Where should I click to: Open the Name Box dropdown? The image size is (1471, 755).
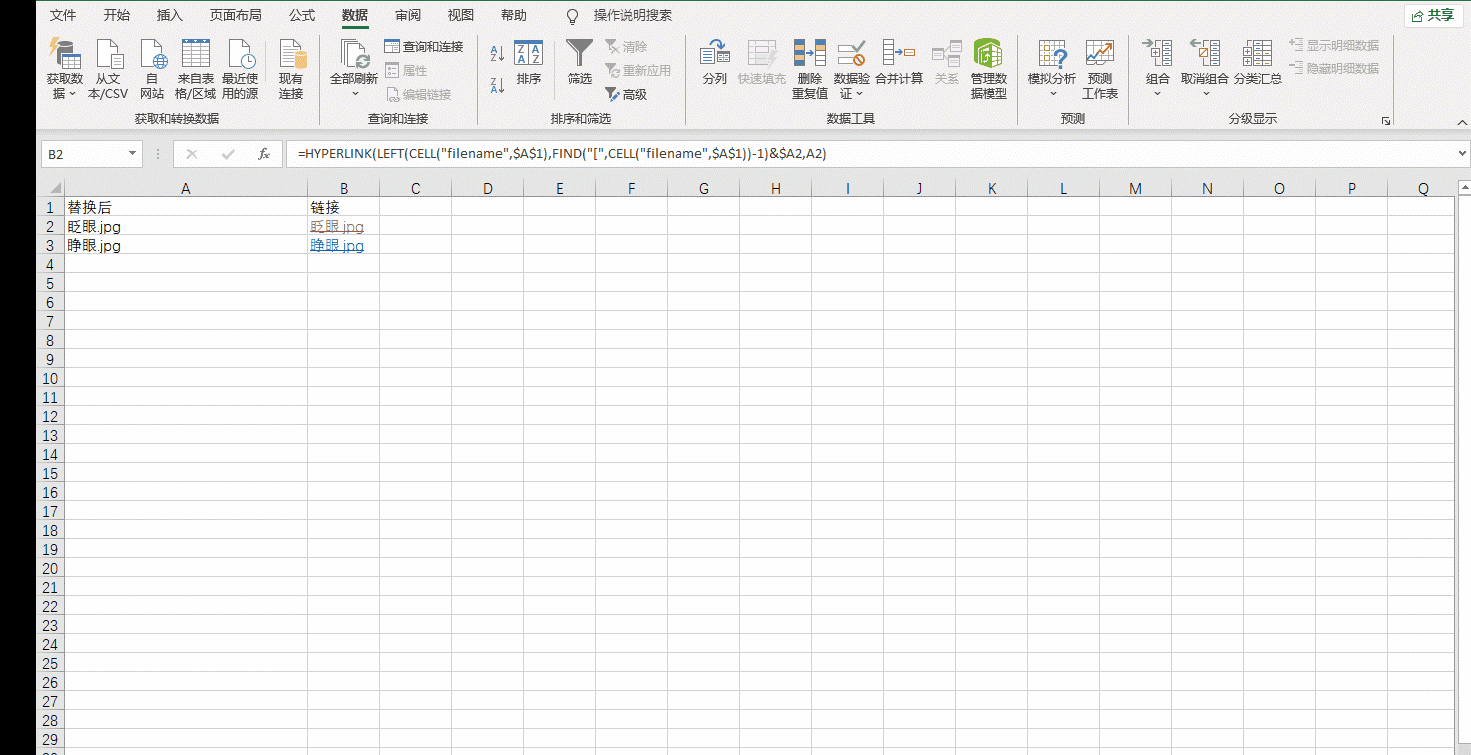point(132,154)
